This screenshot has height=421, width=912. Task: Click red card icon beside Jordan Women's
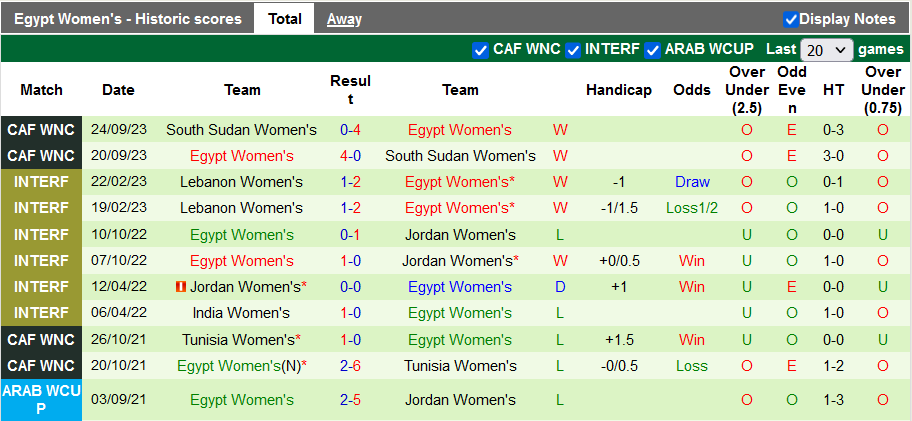click(181, 287)
